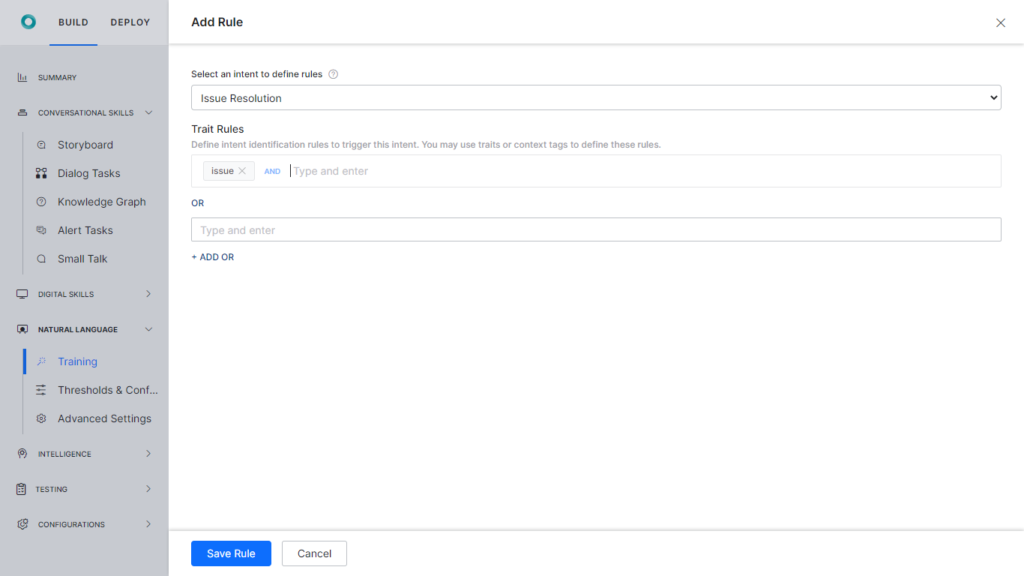Screen dimensions: 1024x576
Task: Open the Issue Resolution intent dropdown
Action: [x=595, y=98]
